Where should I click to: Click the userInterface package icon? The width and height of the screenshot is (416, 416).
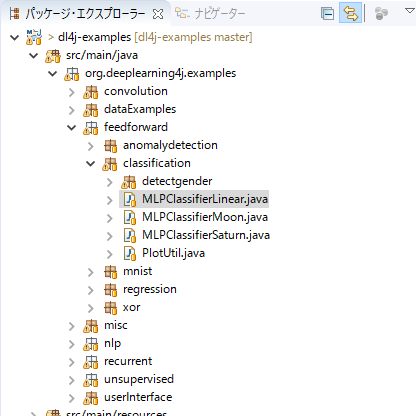[x=91, y=398]
